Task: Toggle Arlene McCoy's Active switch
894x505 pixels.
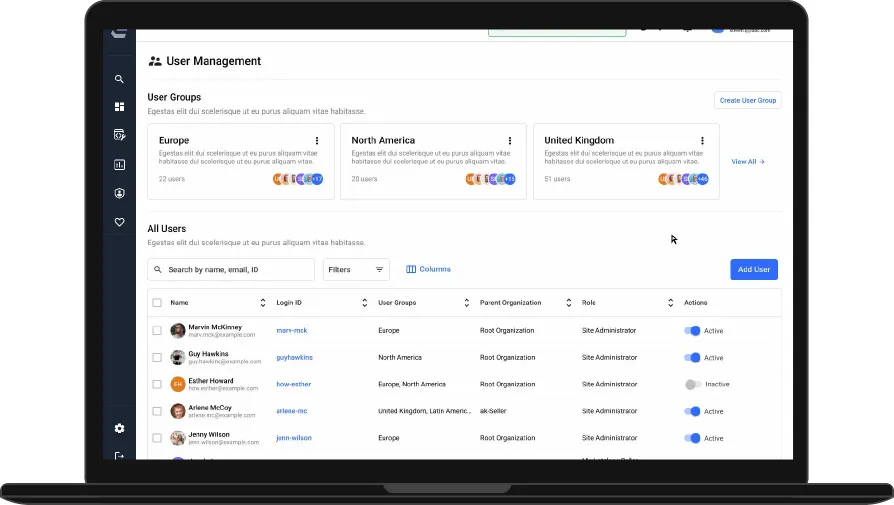Action: [x=692, y=411]
